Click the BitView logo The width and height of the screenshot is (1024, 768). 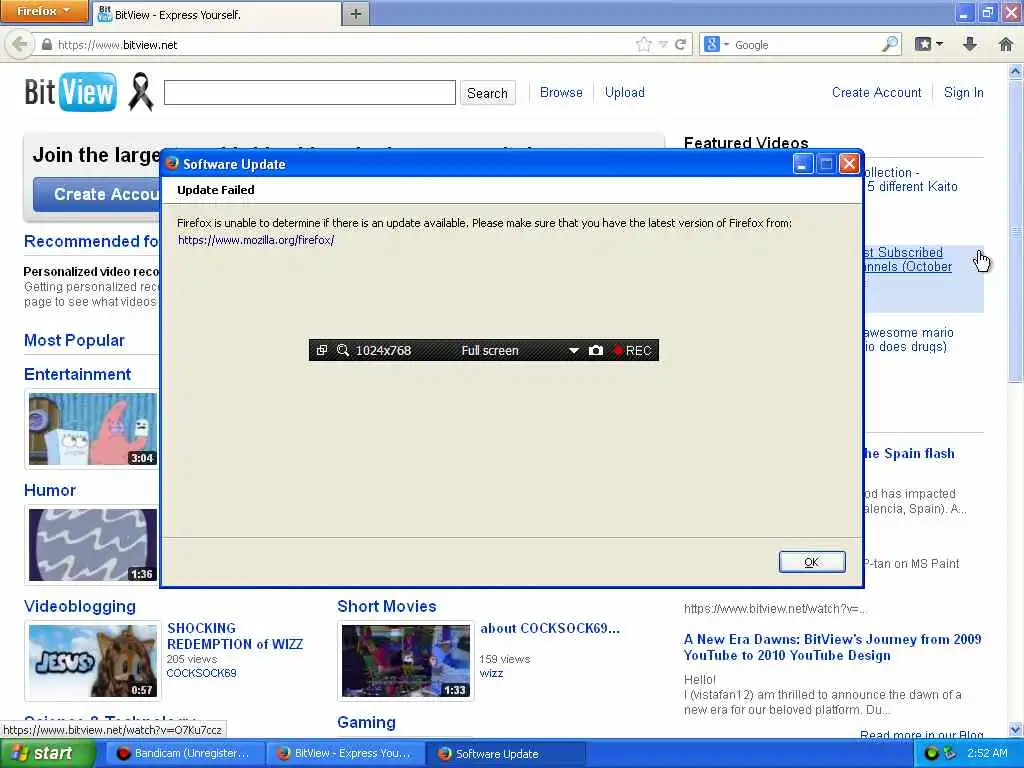[71, 92]
